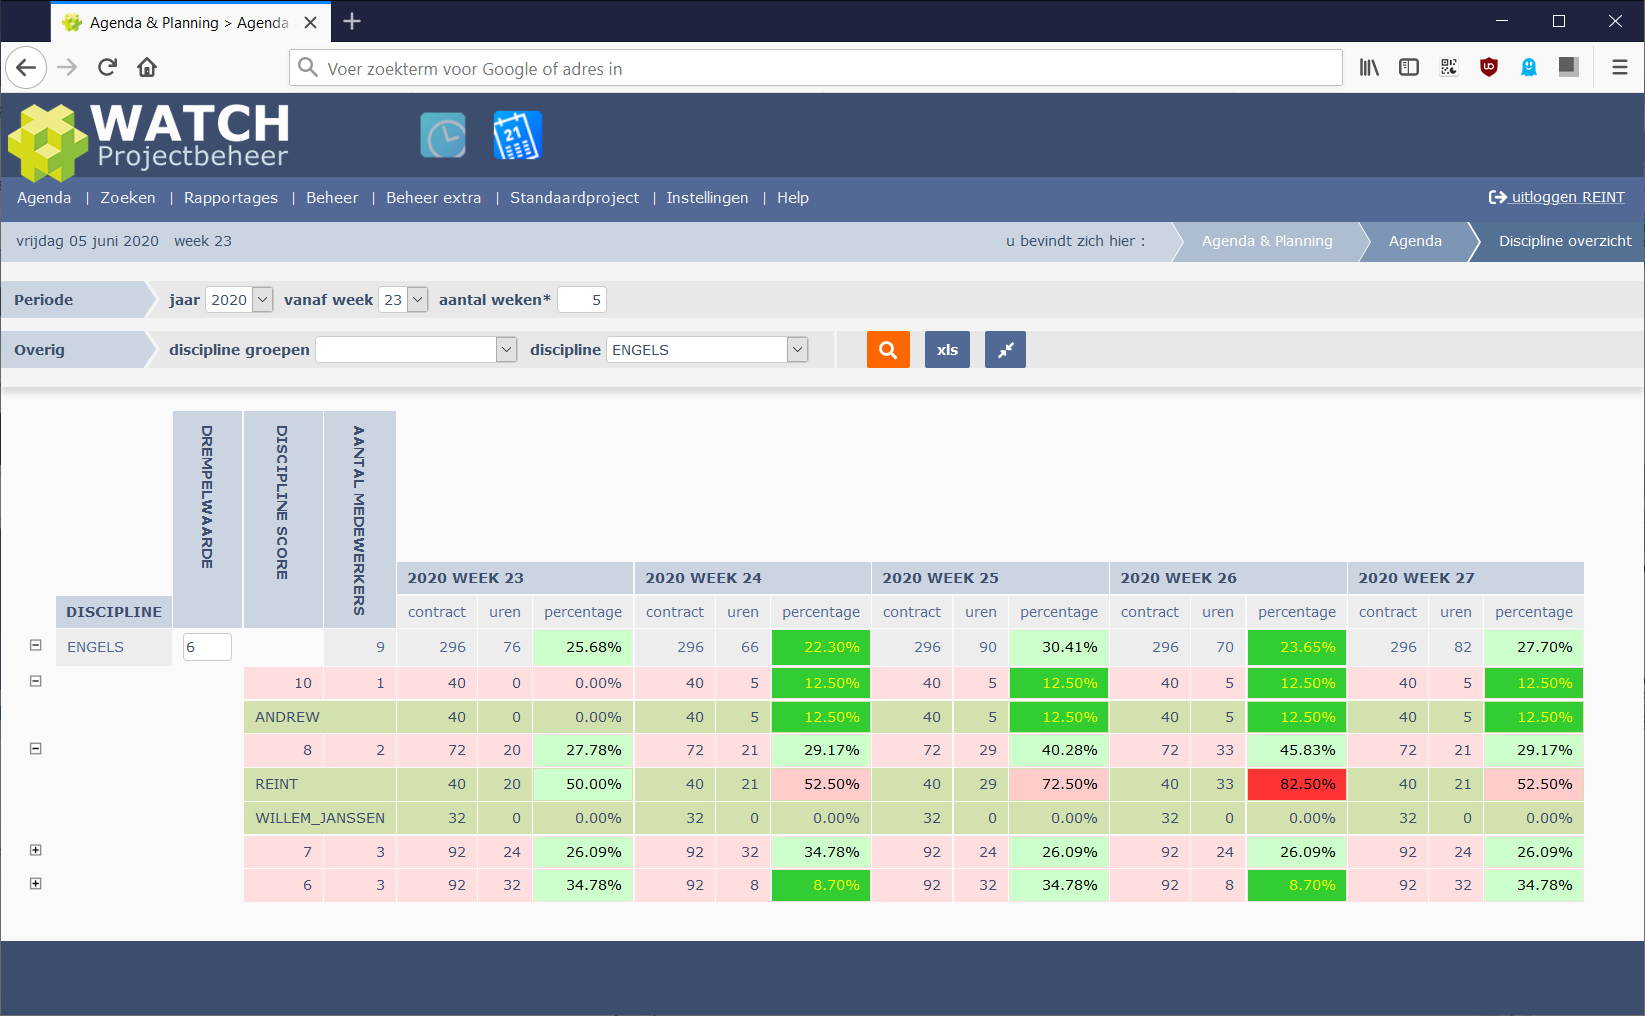Viewport: 1645px width, 1016px height.
Task: Open the browser home page
Action: [x=147, y=68]
